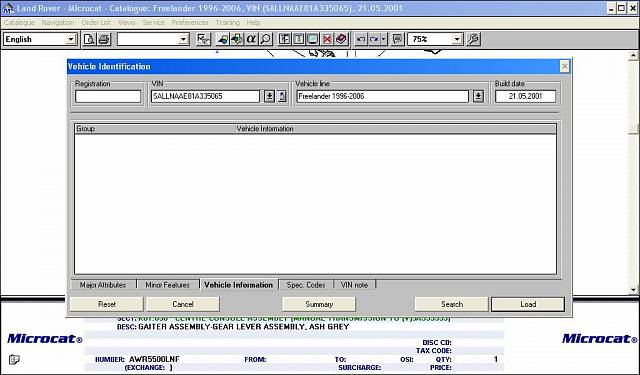Switch to the Major Attributes tab

point(103,285)
